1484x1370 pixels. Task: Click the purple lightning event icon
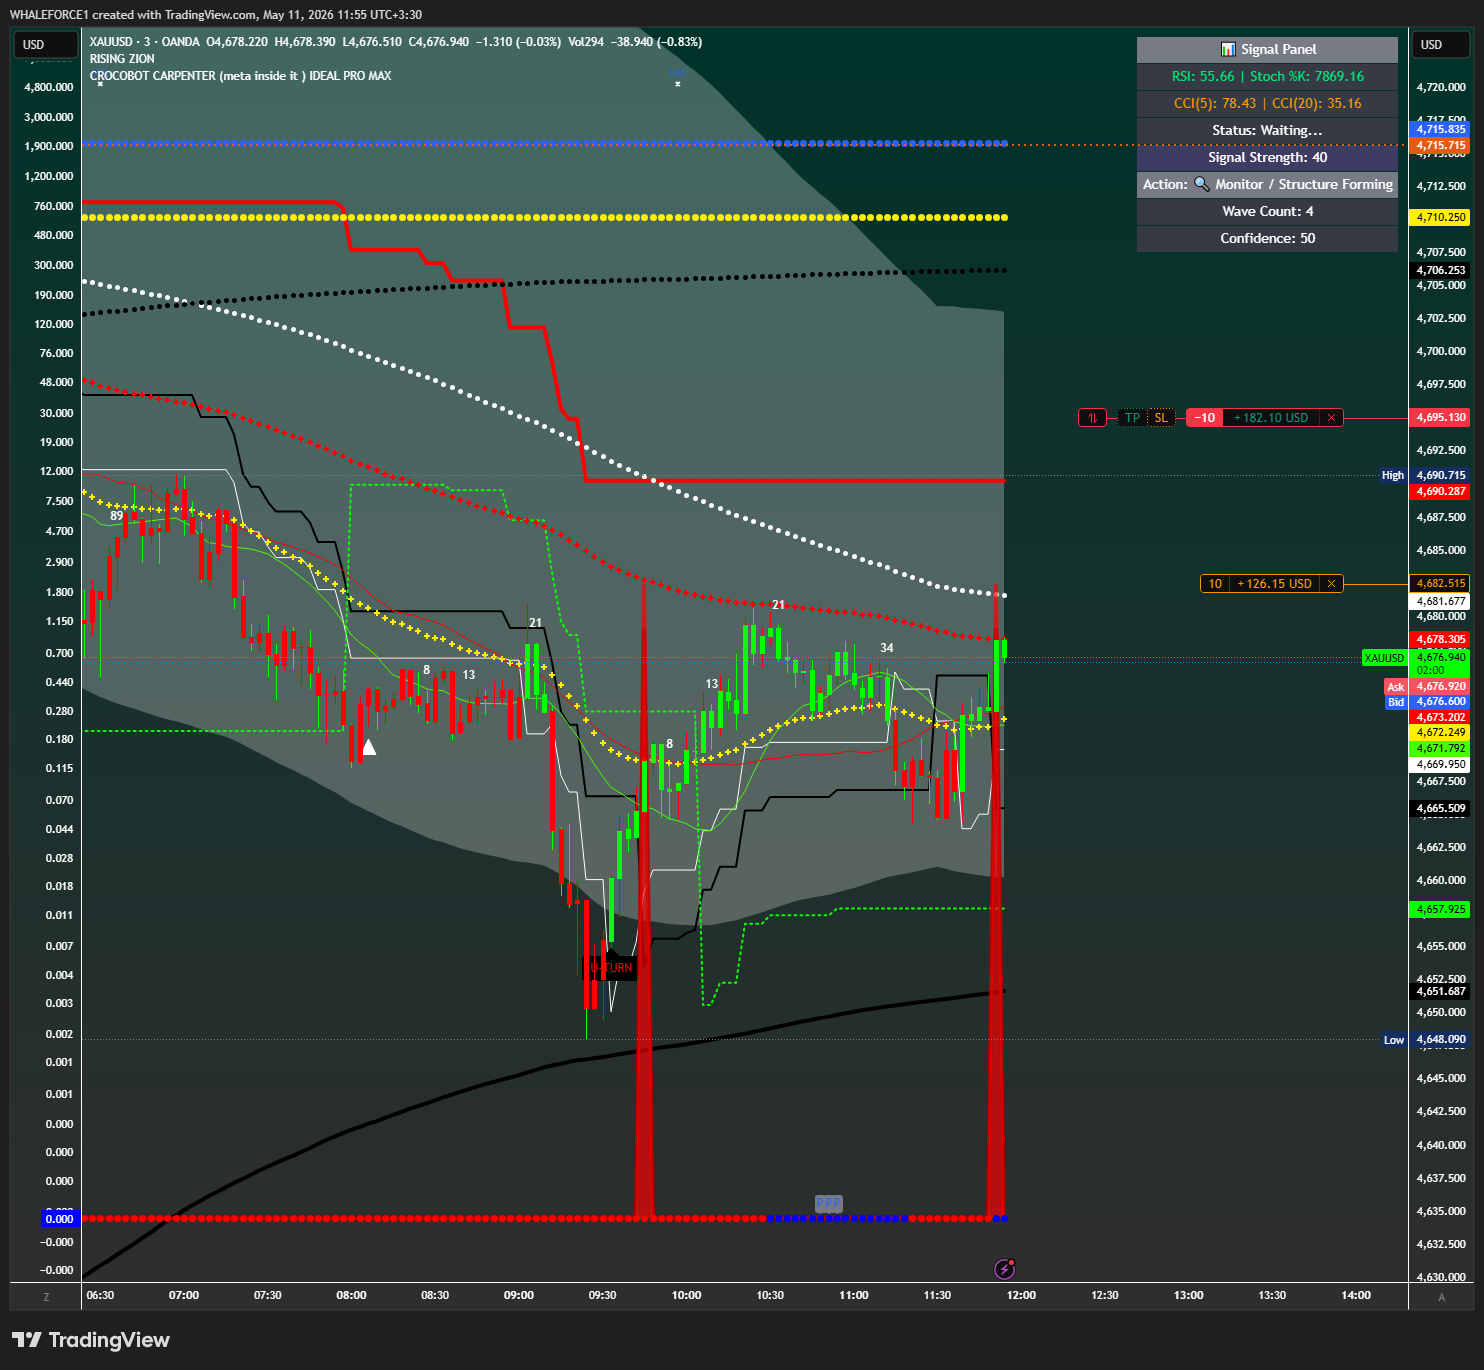click(x=1005, y=1269)
